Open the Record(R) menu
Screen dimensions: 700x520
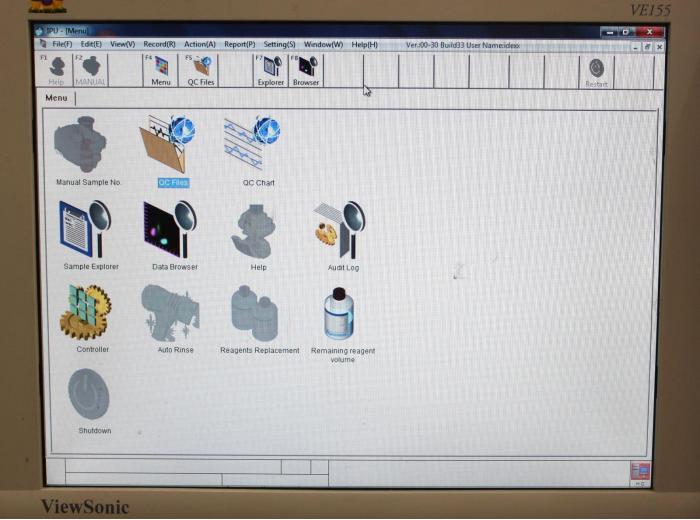[159, 44]
